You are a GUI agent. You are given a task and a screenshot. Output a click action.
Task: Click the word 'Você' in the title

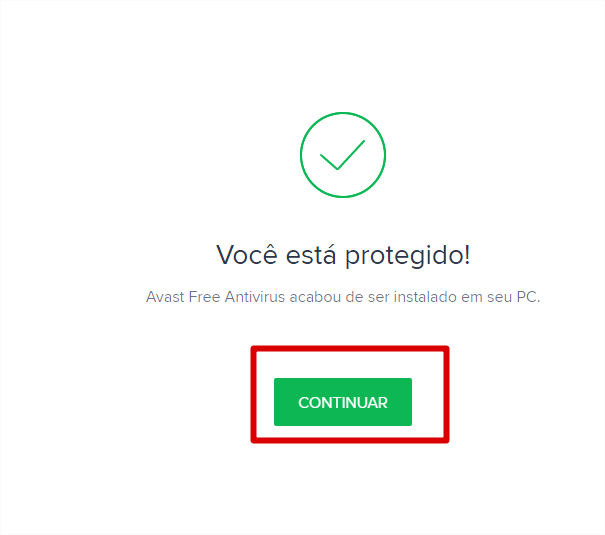[x=247, y=255]
